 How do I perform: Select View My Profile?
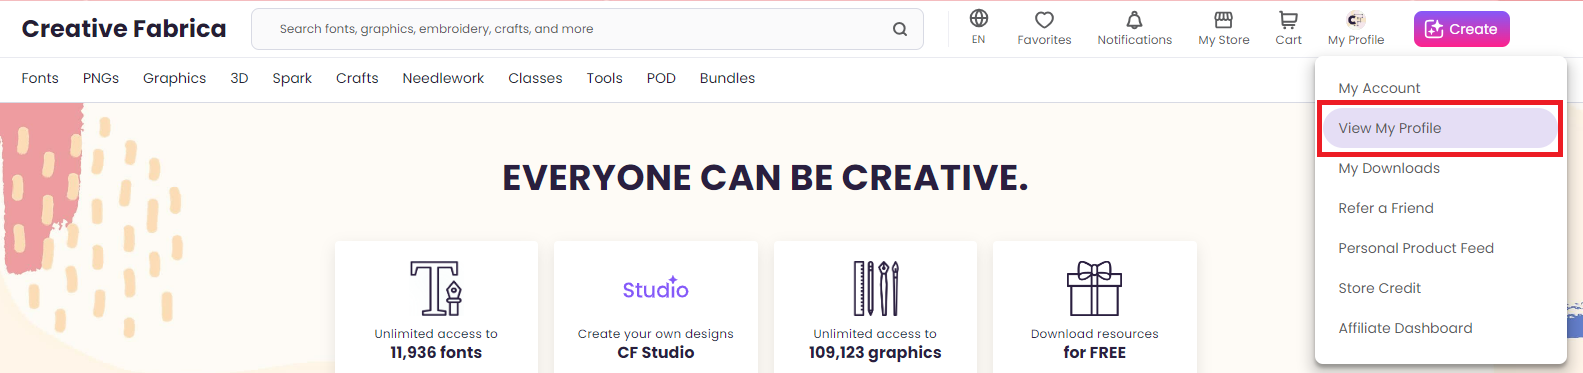pyautogui.click(x=1440, y=128)
